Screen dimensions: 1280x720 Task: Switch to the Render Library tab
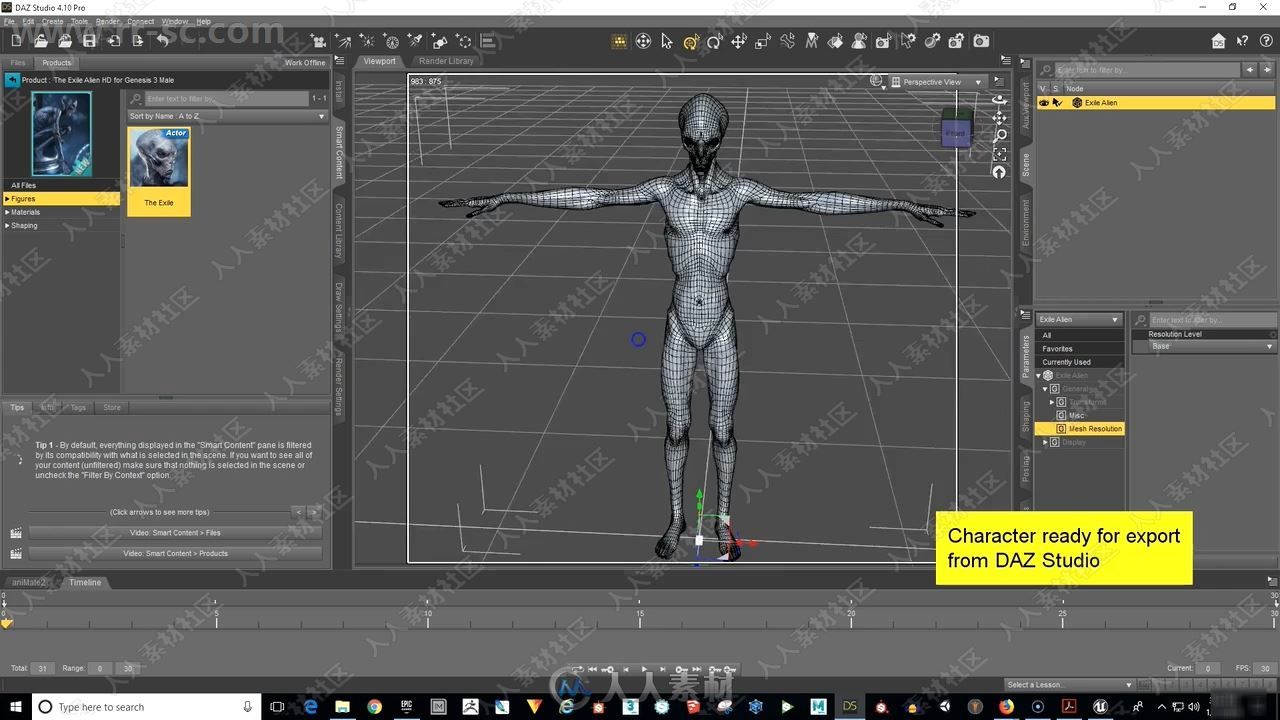[x=446, y=61]
